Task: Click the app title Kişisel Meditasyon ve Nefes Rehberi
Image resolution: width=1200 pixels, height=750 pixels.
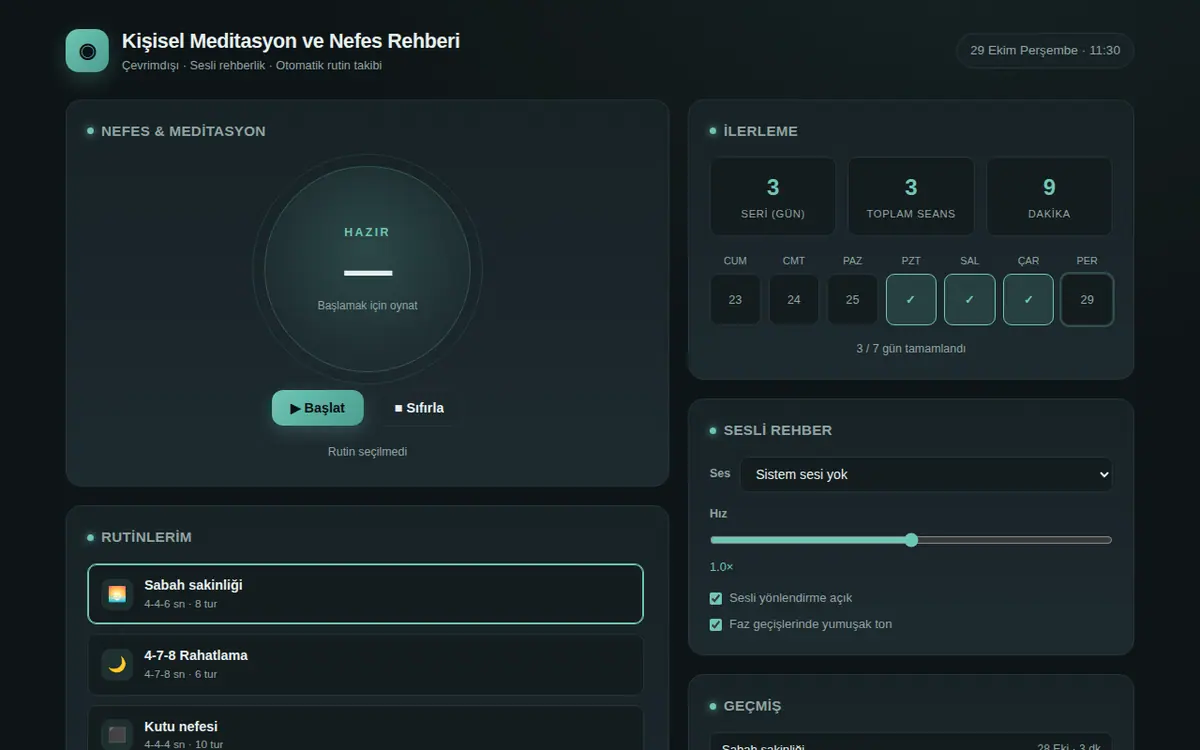Action: point(291,41)
